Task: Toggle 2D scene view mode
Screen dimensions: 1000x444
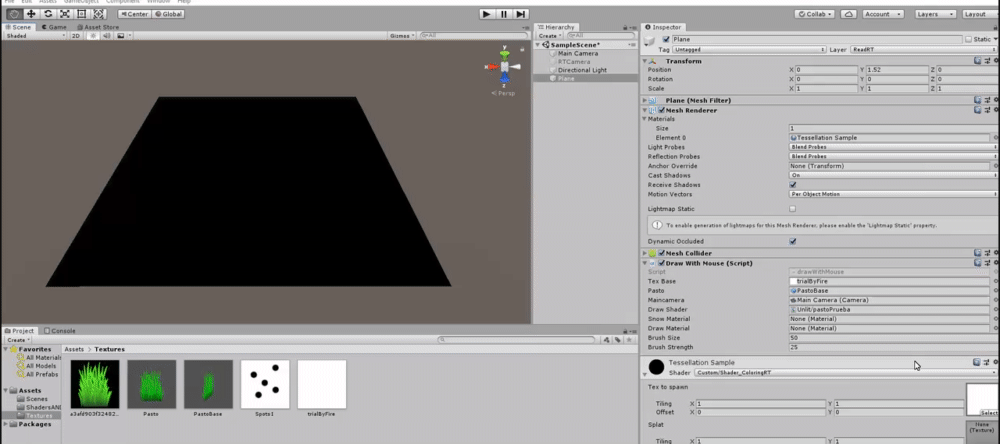Action: pyautogui.click(x=76, y=36)
